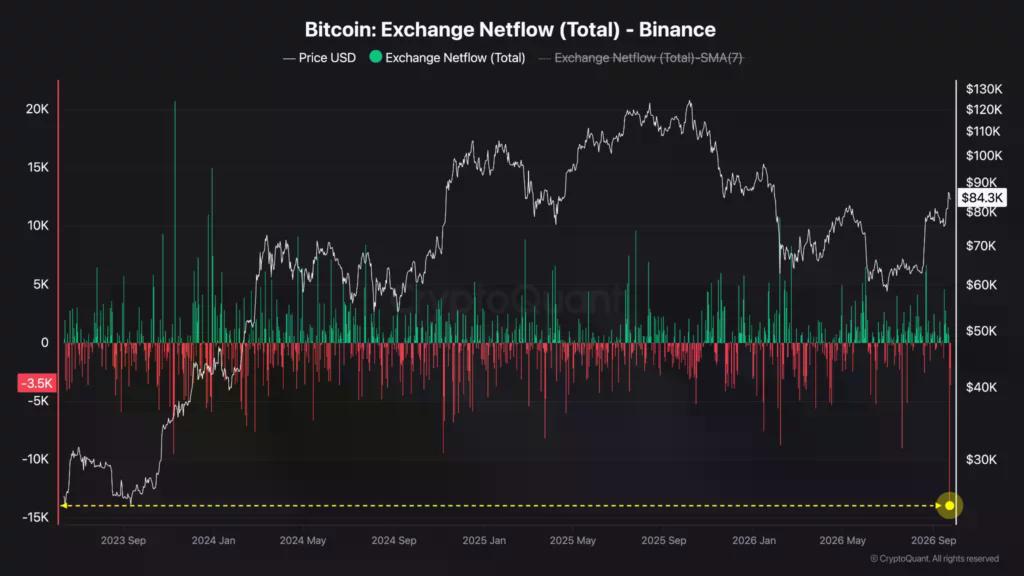Click the yellow highlighted circle marker

pyautogui.click(x=949, y=505)
